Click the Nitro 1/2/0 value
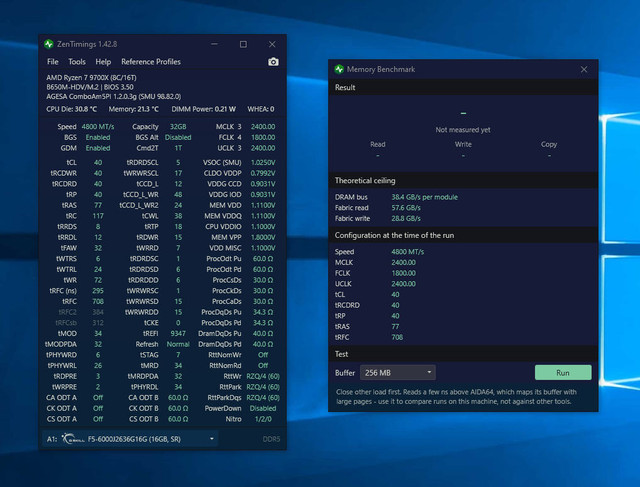This screenshot has width=640, height=487. coord(263,419)
